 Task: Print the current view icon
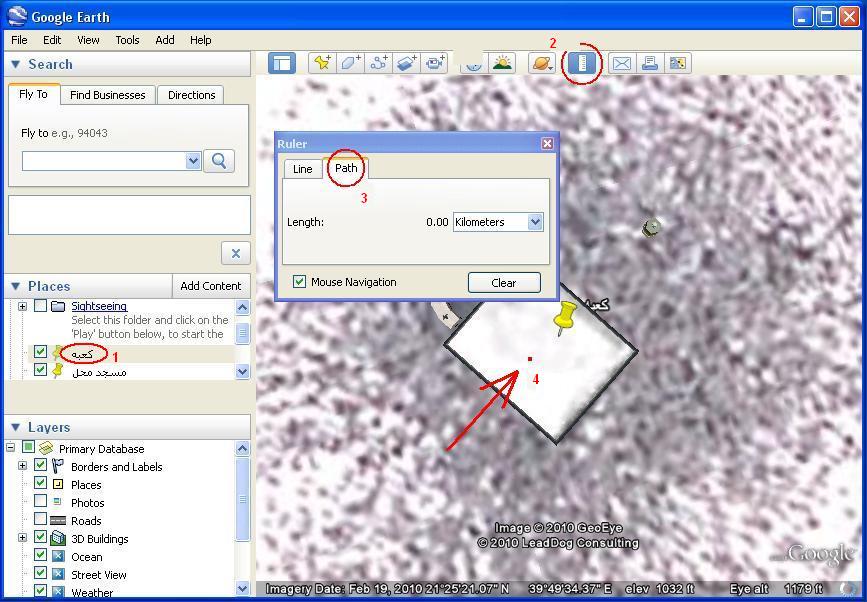(x=650, y=63)
